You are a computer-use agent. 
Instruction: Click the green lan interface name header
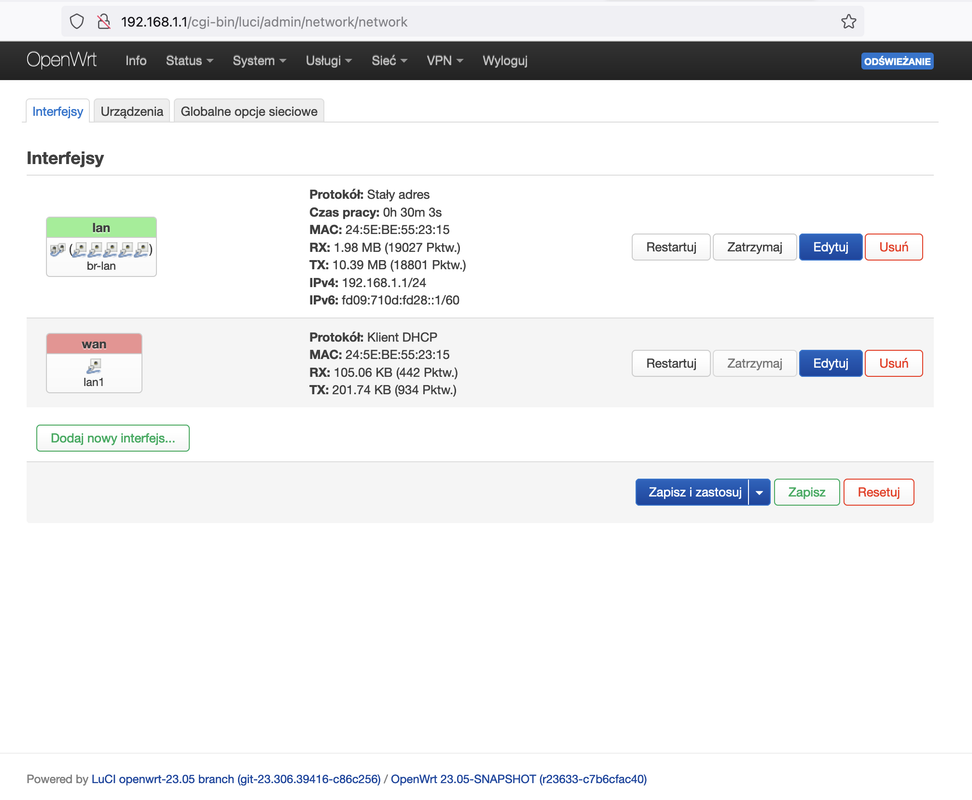tap(101, 227)
